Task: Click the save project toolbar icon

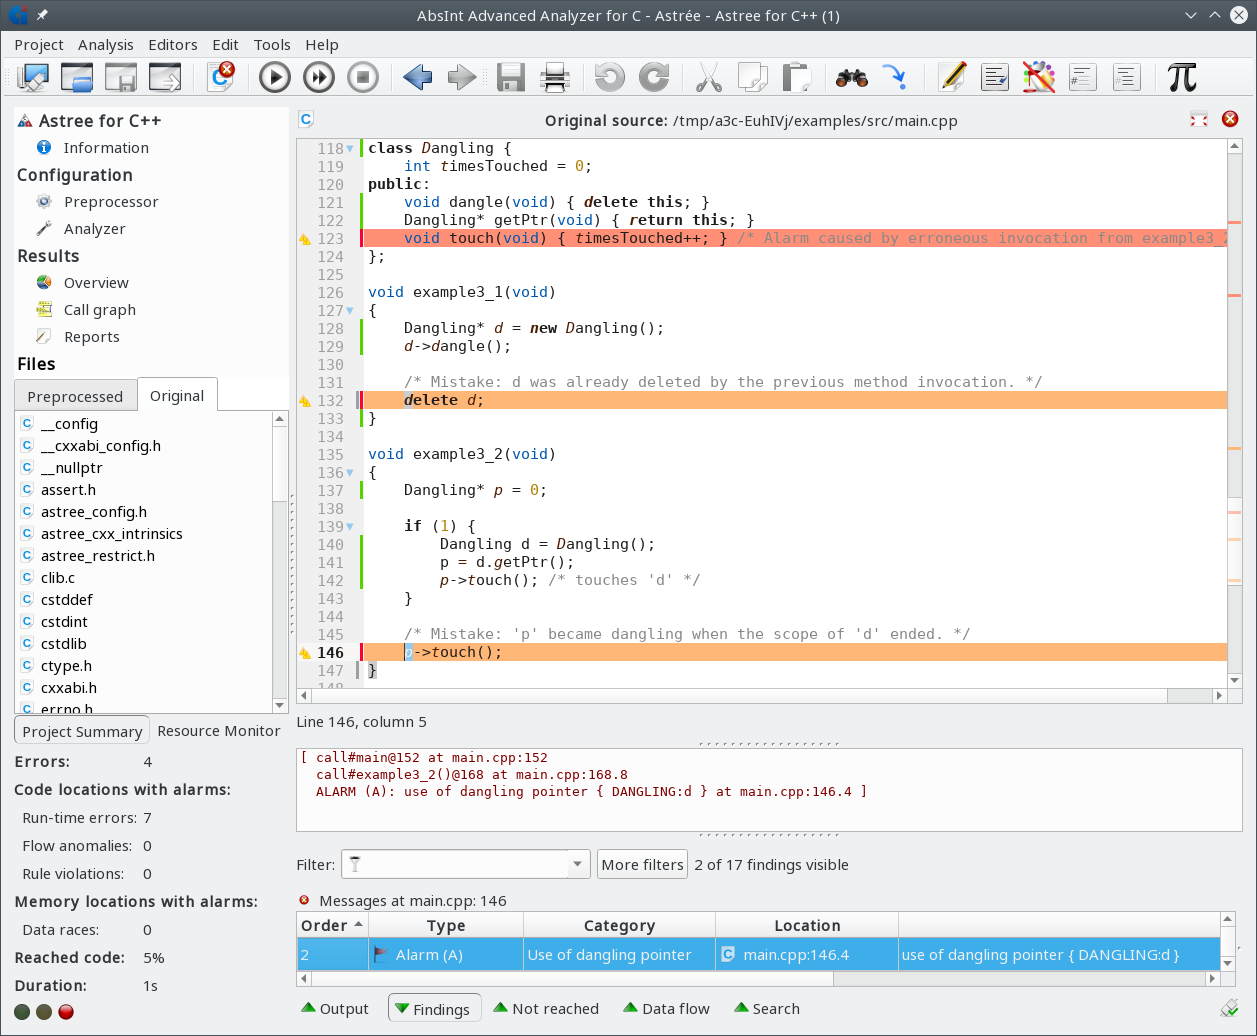Action: 121,77
